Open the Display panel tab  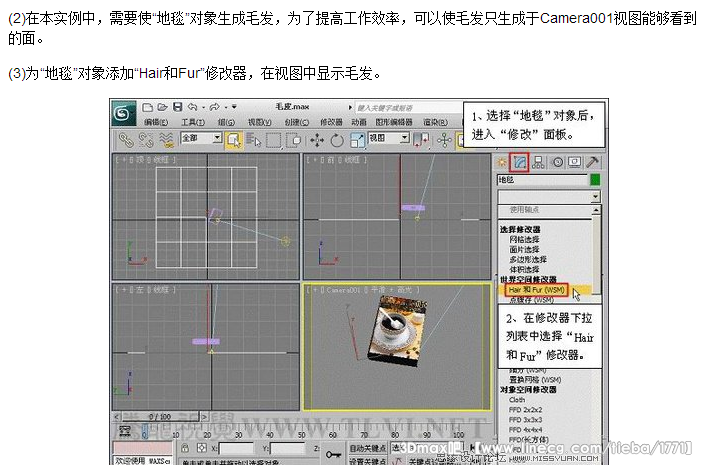click(x=575, y=162)
